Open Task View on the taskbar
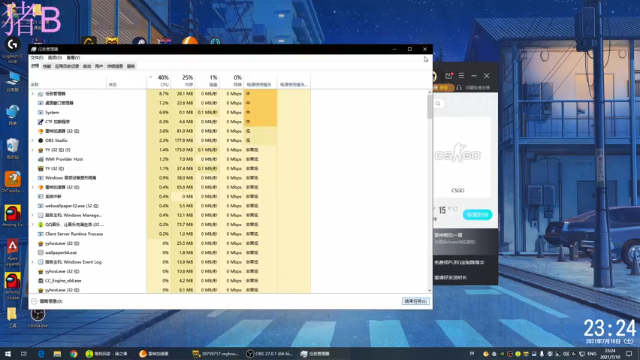 tap(24, 354)
